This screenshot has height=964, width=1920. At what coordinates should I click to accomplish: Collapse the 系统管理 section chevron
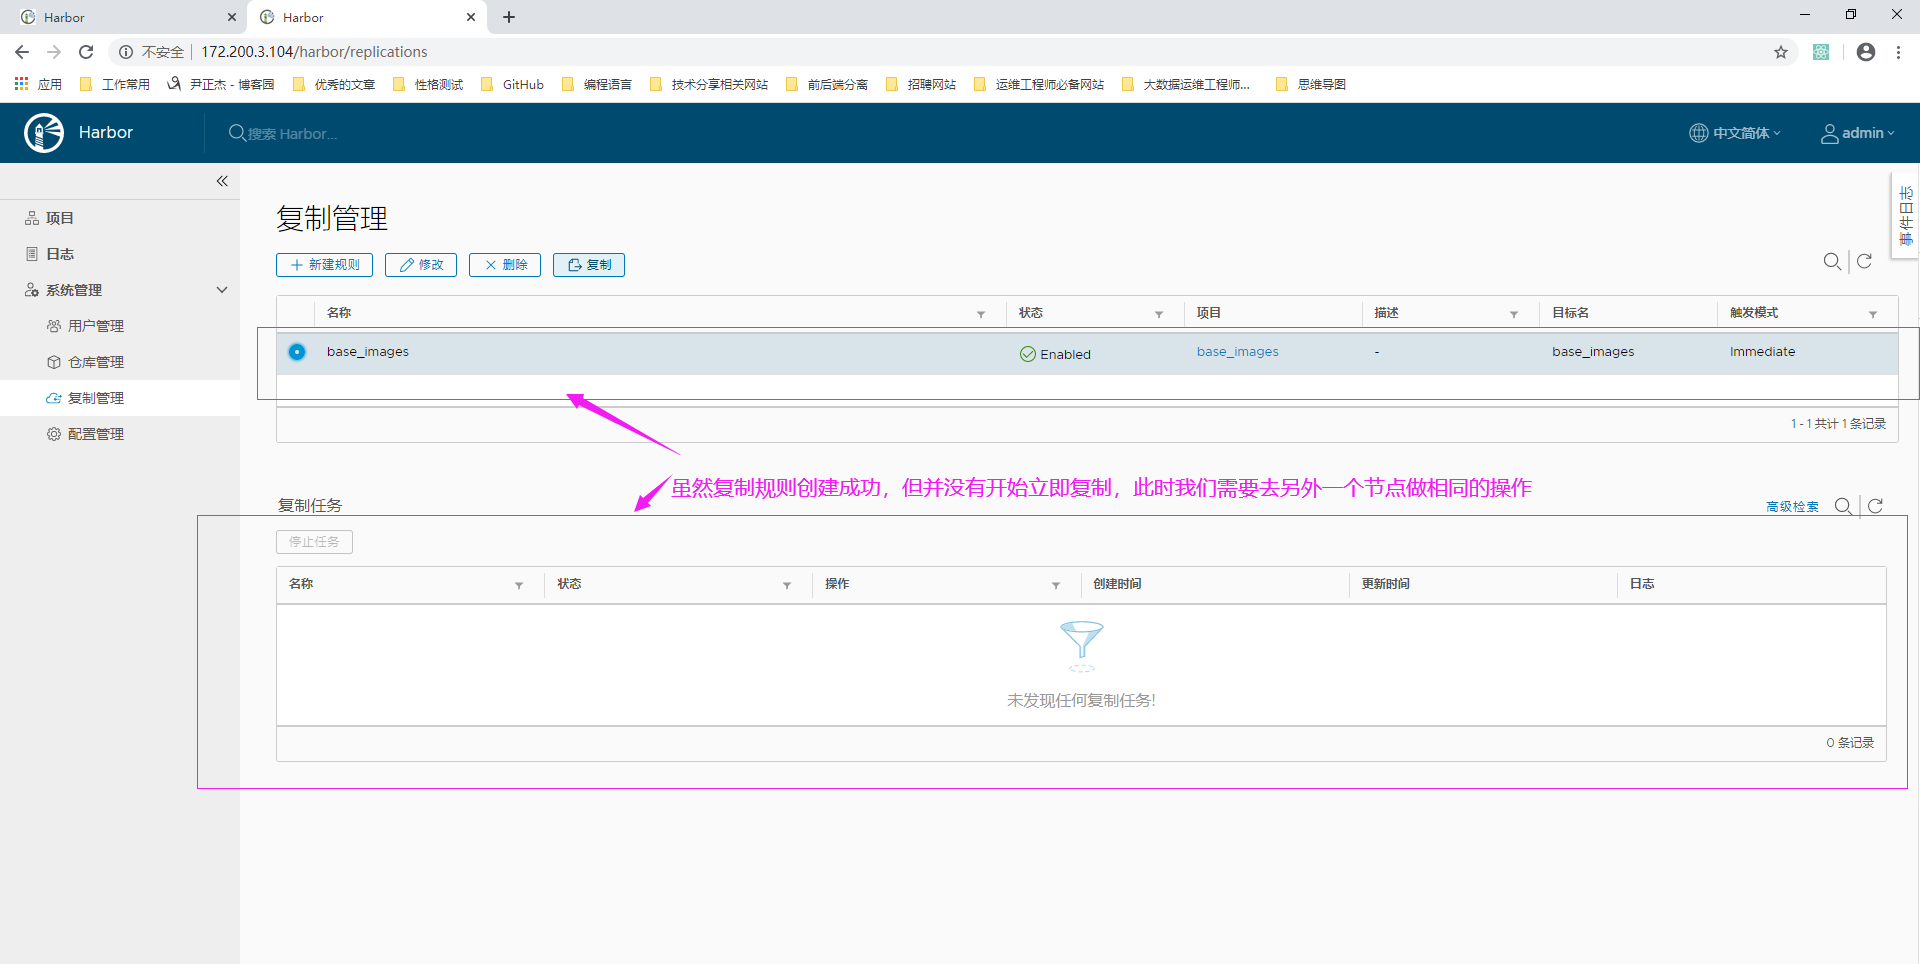222,290
